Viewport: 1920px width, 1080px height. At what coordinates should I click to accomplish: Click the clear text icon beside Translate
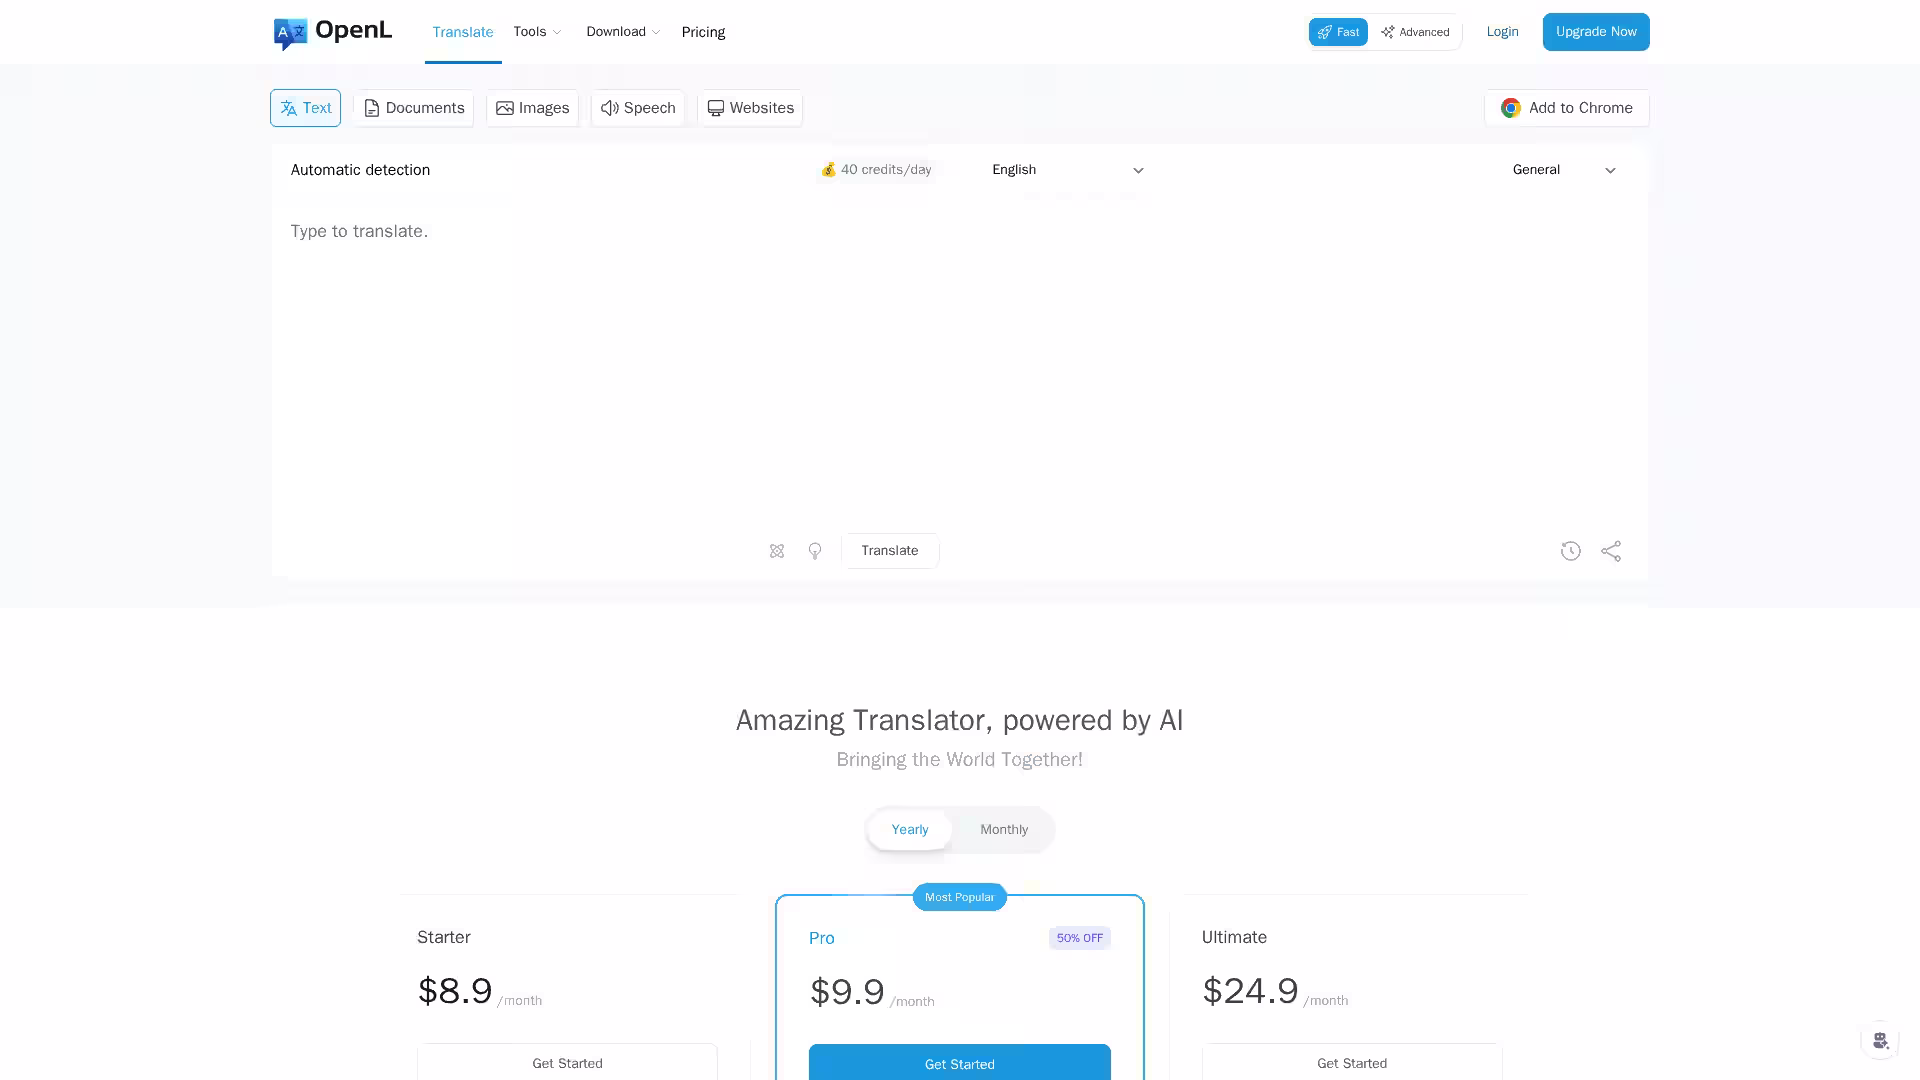pos(777,551)
